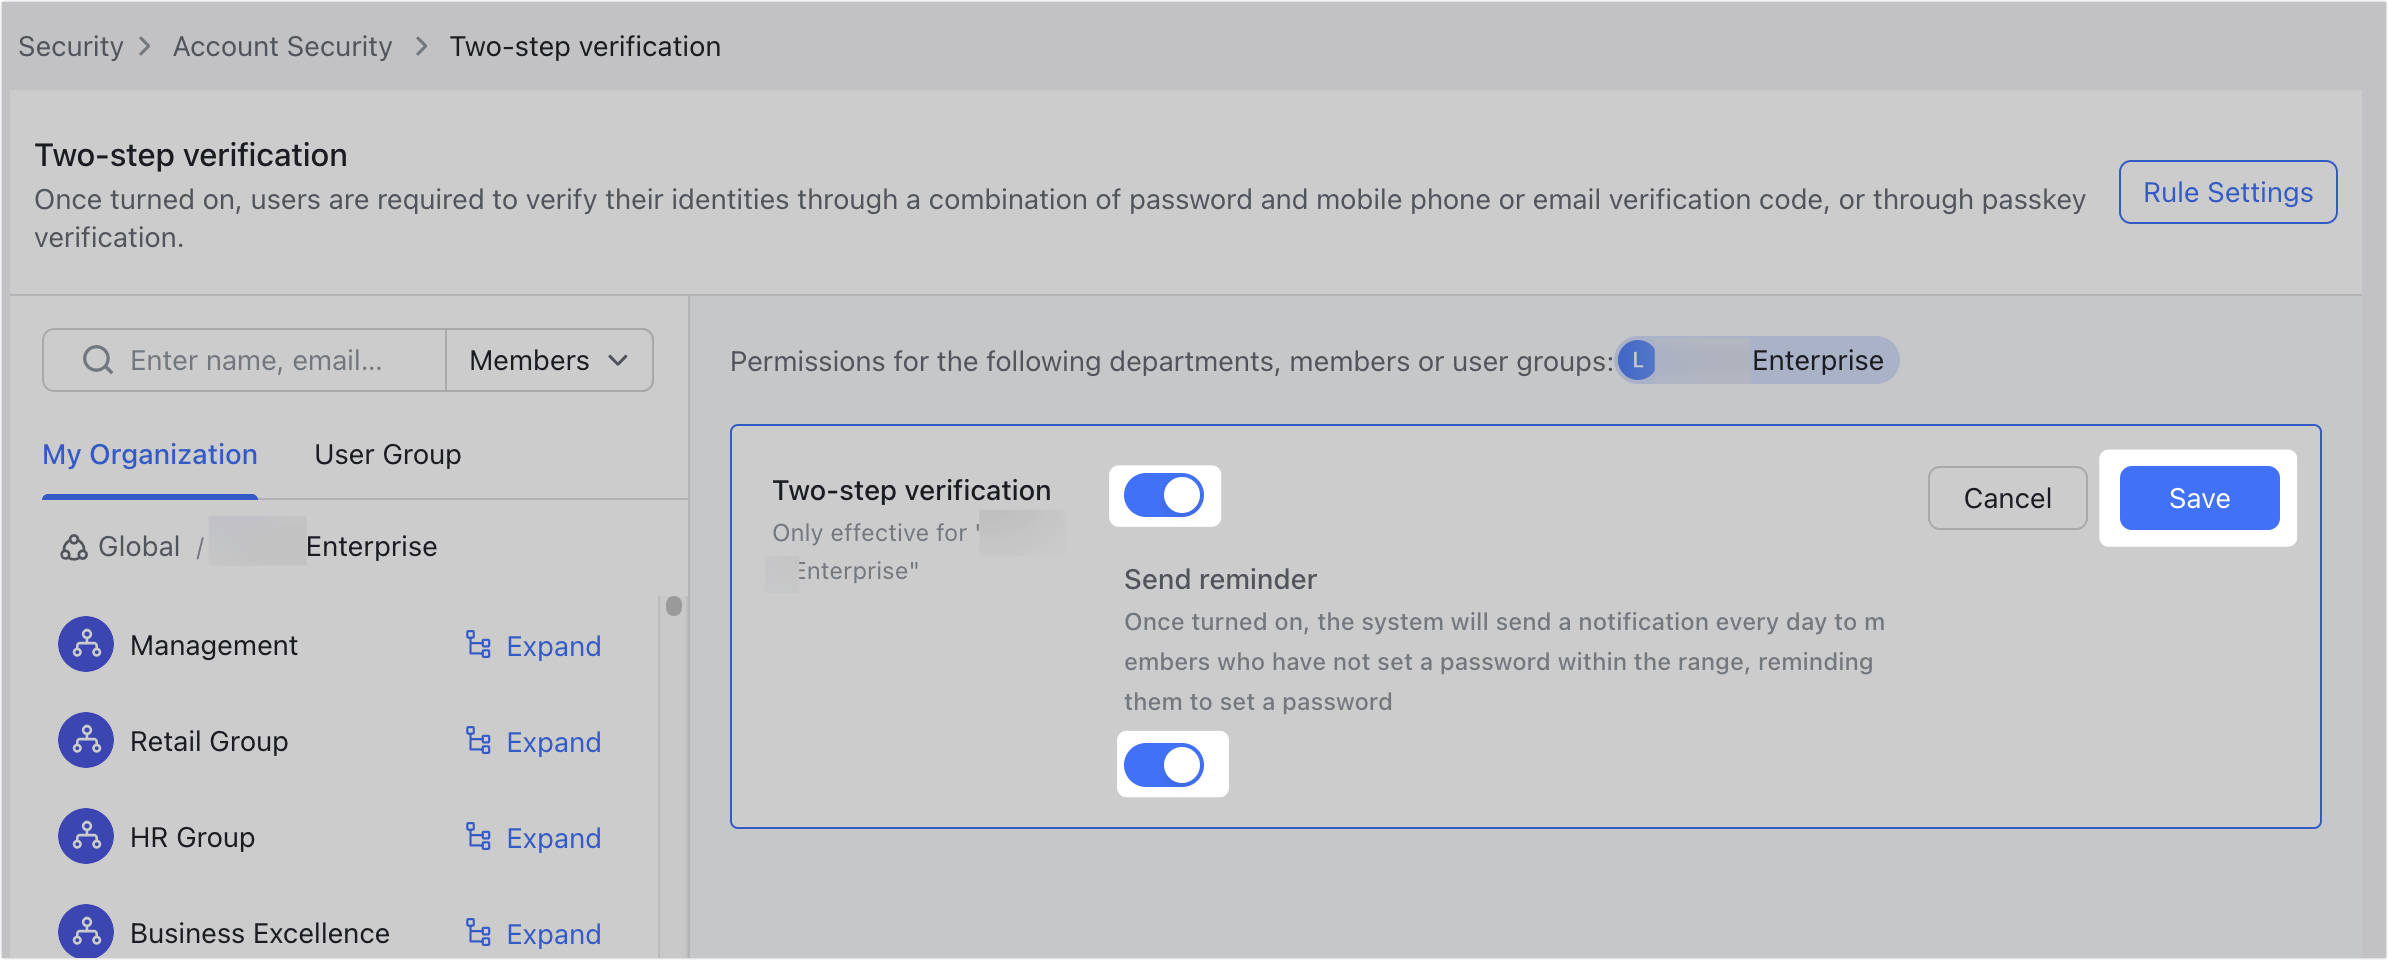Click the Management department avatar icon
Image resolution: width=2388 pixels, height=960 pixels.
point(86,644)
